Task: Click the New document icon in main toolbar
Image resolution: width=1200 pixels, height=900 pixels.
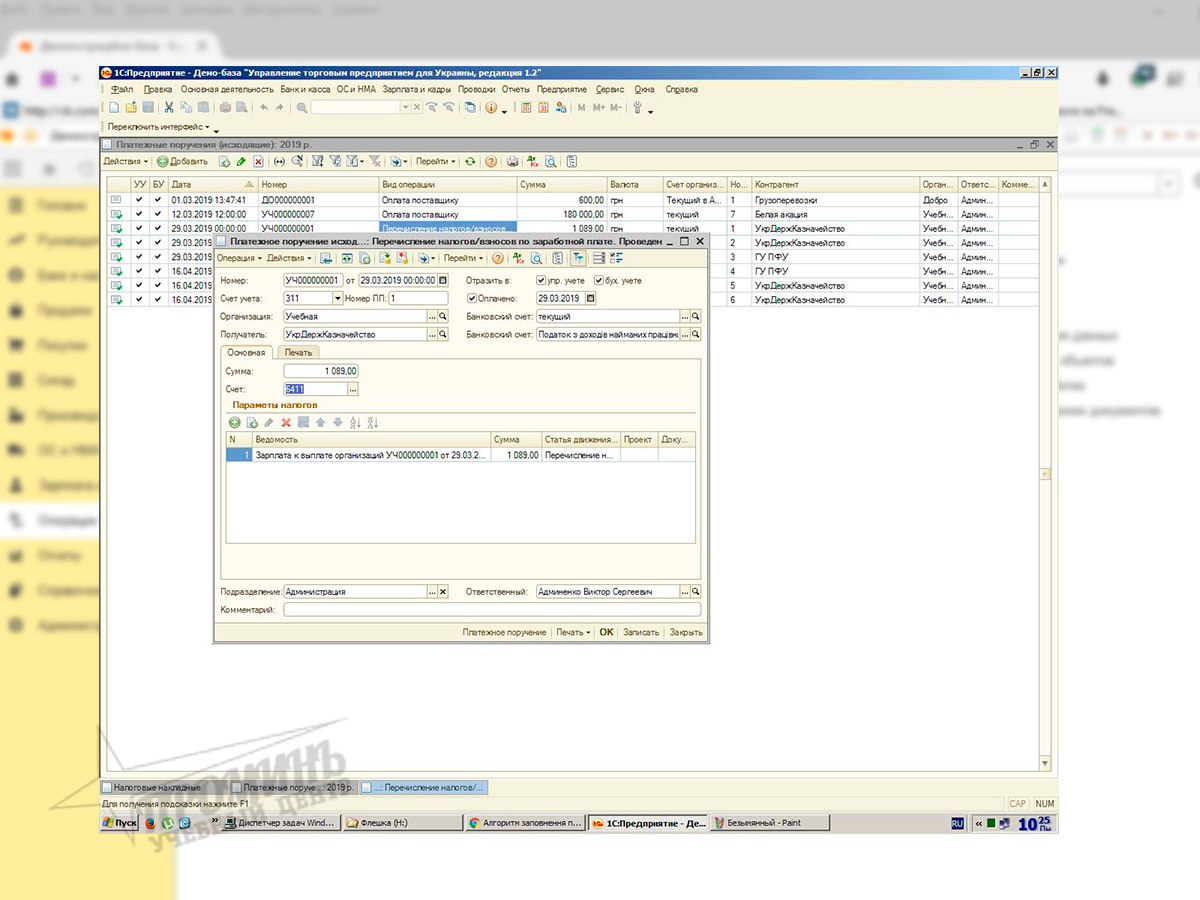Action: 114,107
